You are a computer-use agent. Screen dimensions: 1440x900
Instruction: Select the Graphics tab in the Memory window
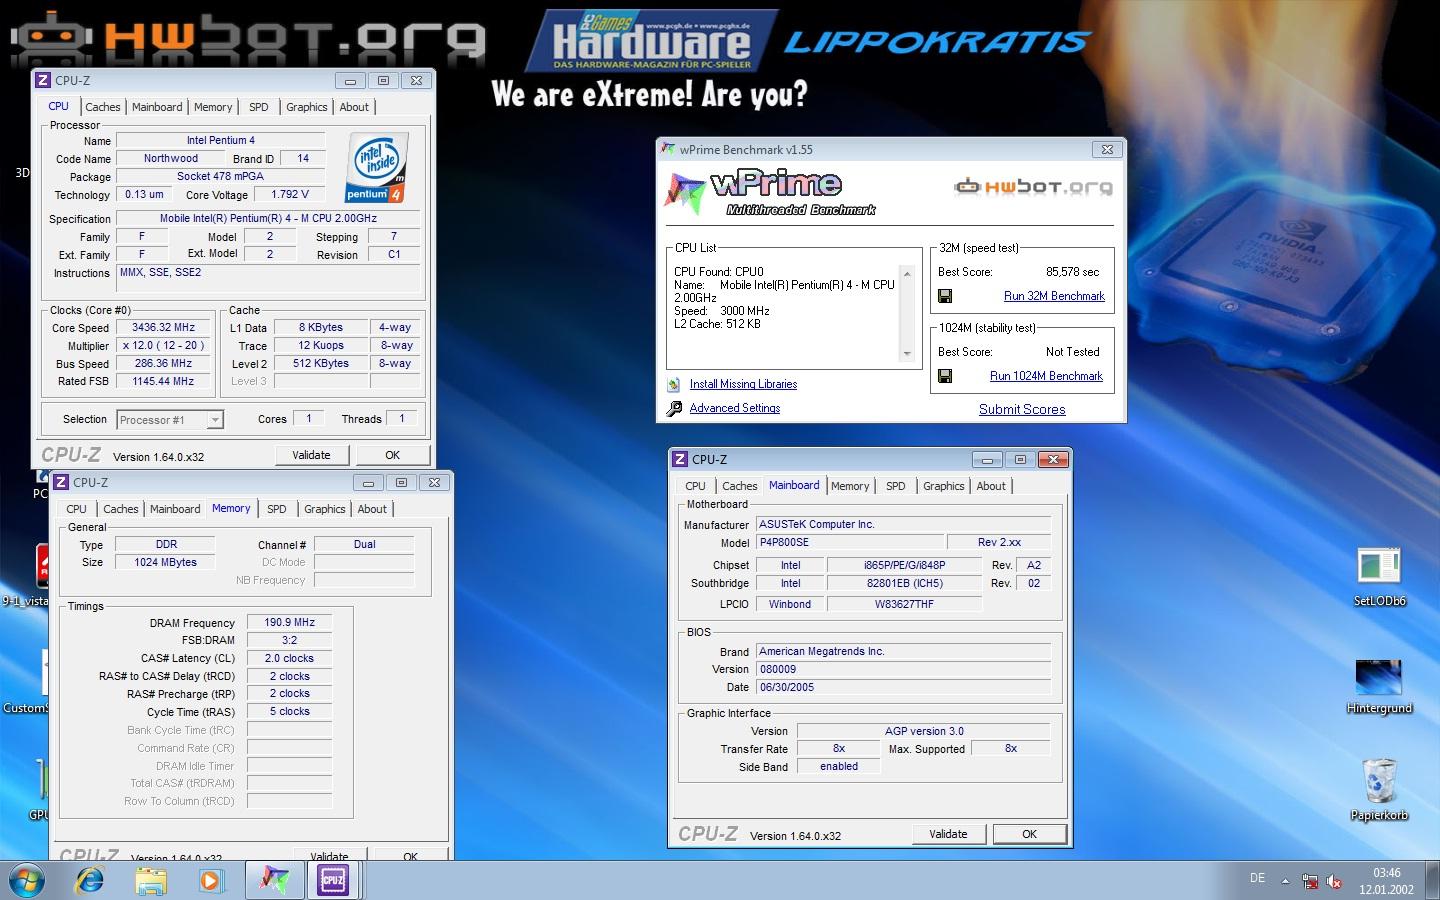tap(325, 509)
